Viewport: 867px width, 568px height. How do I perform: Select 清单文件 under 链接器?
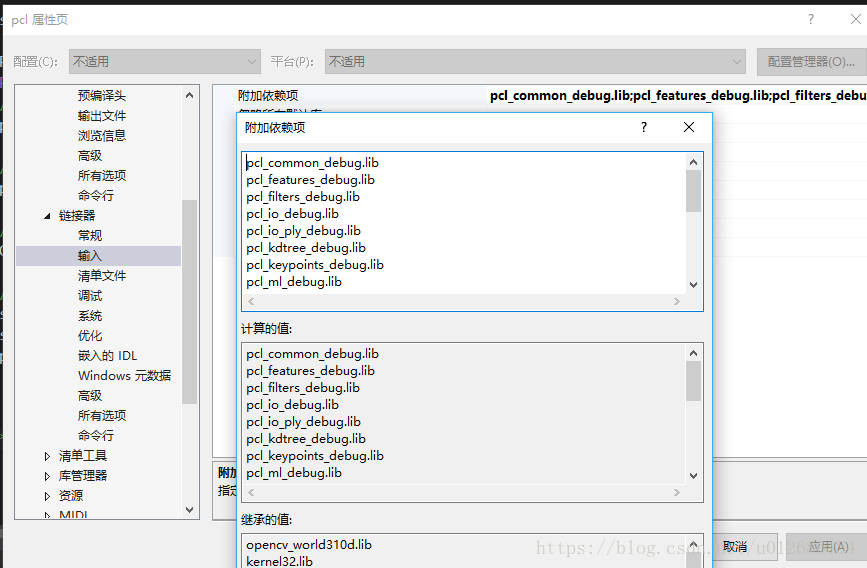point(102,275)
